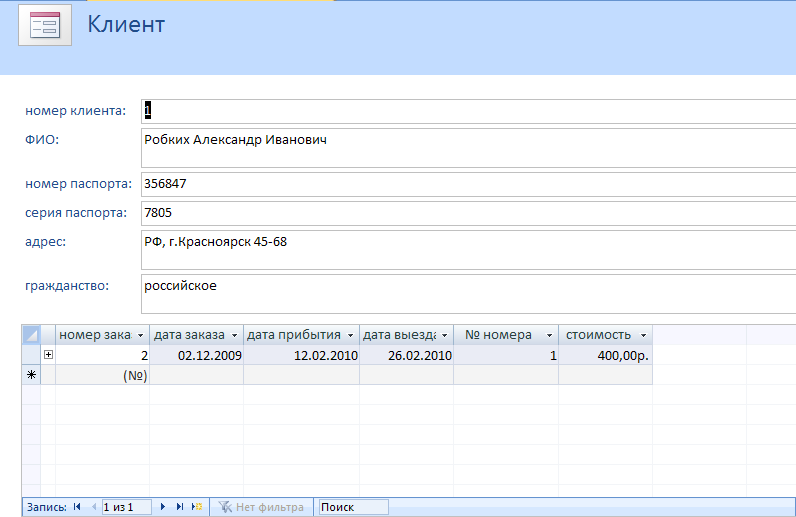Select cell with date 12.02.2010
796x517 pixels.
coord(302,355)
